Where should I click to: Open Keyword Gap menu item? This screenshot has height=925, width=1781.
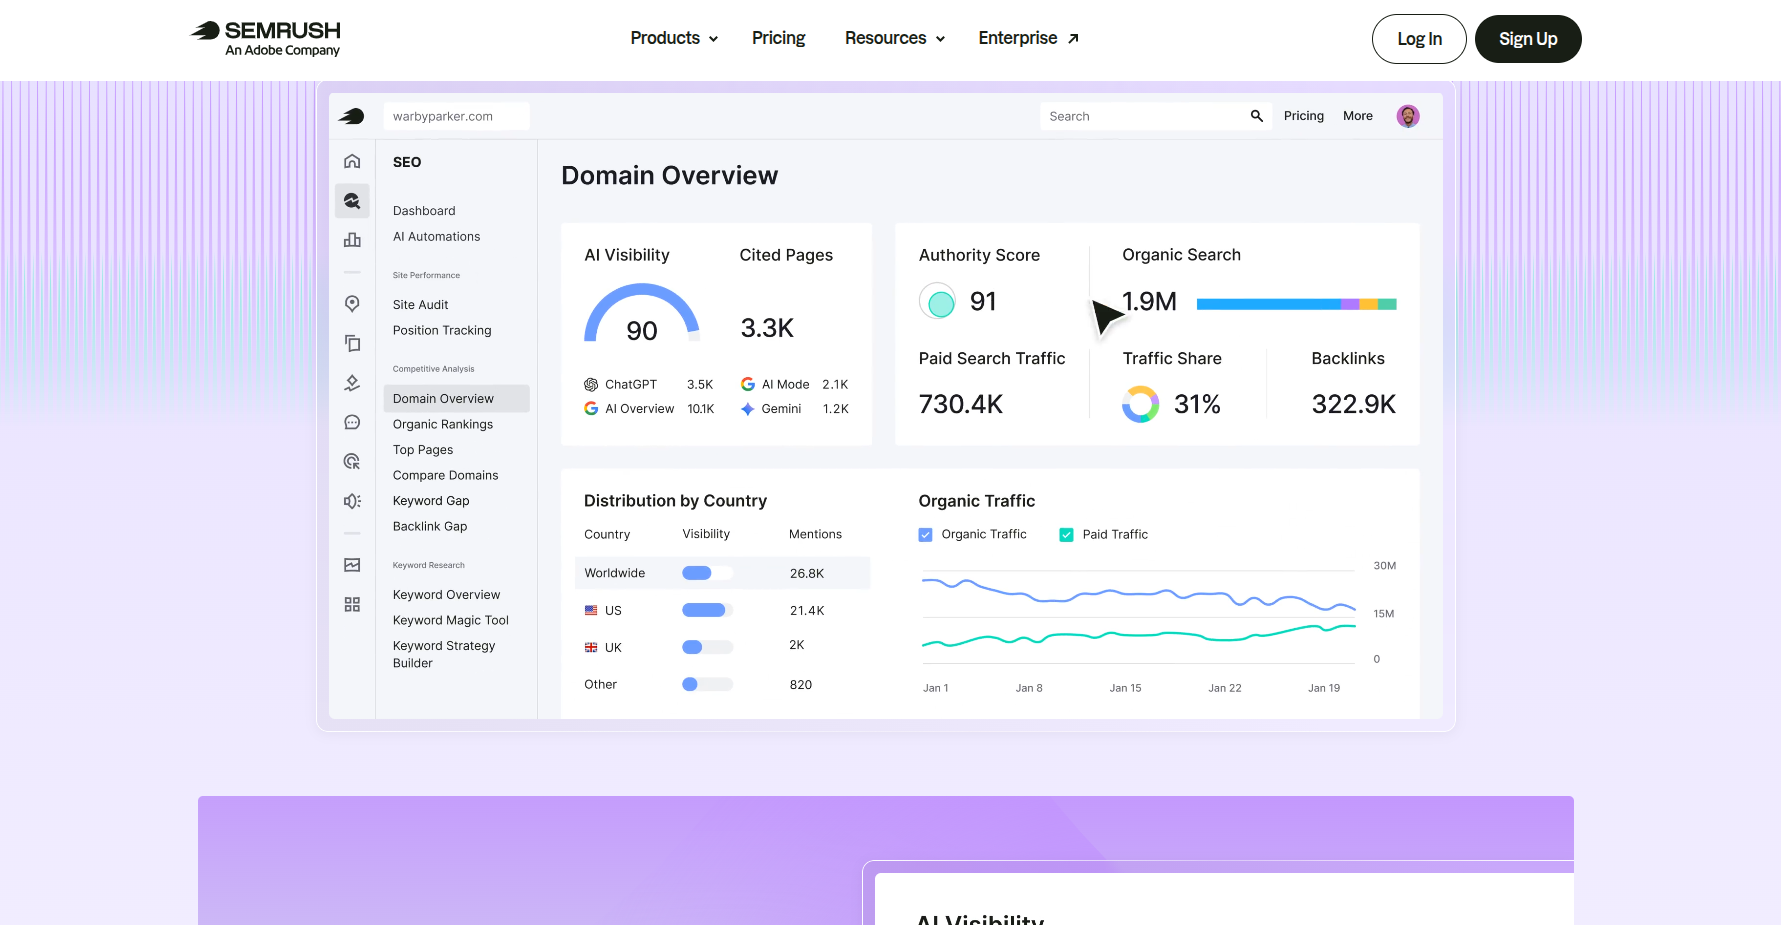point(431,501)
